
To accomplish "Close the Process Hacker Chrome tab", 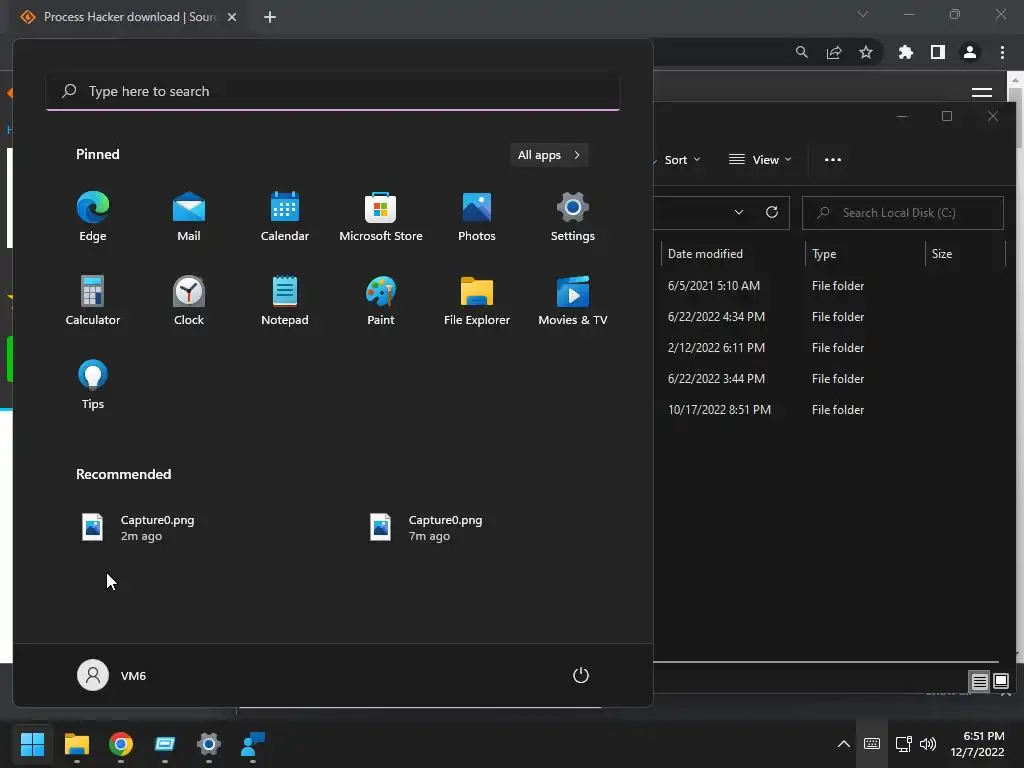I will pyautogui.click(x=232, y=17).
